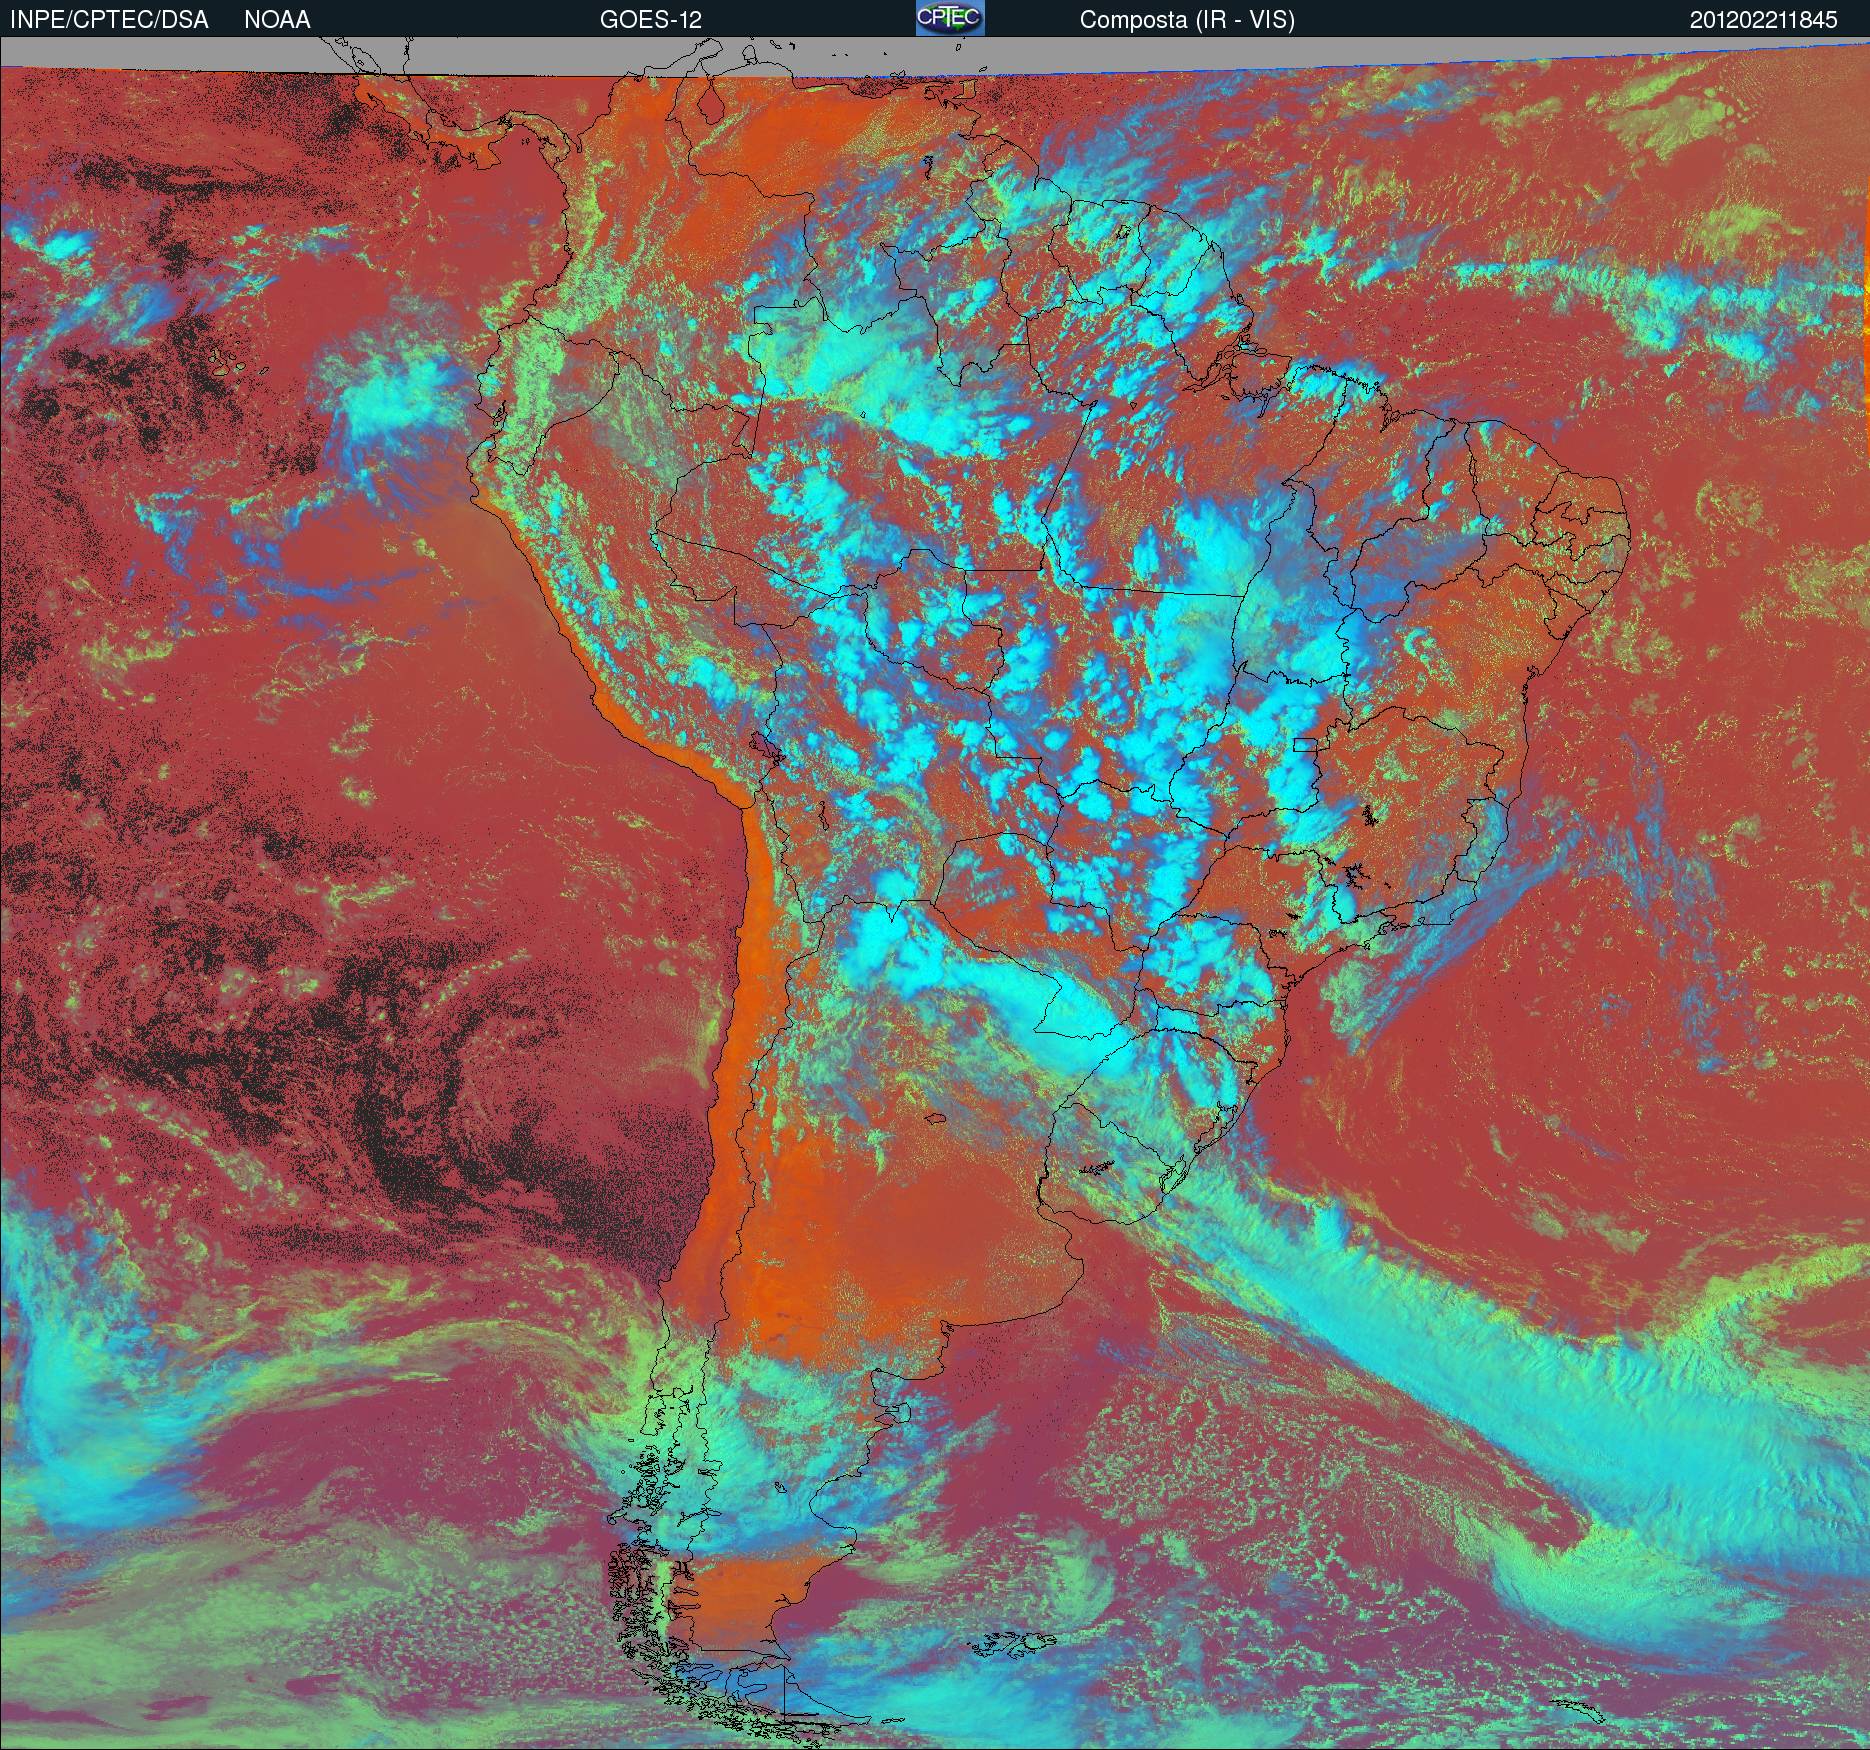Select the INPE/CPTEC/DSA header text
1870x1750 pixels.
click(x=109, y=20)
